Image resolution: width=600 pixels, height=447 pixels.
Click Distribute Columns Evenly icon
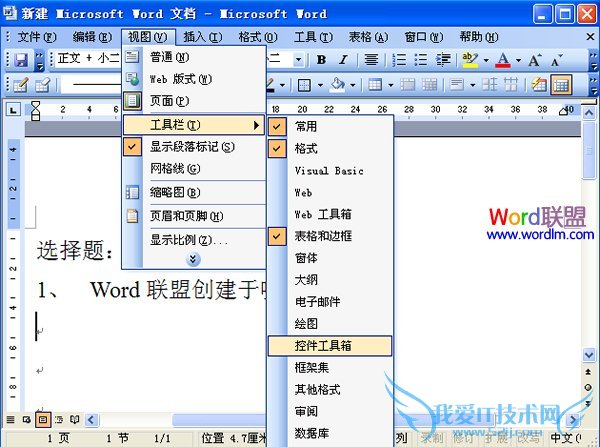[x=511, y=85]
